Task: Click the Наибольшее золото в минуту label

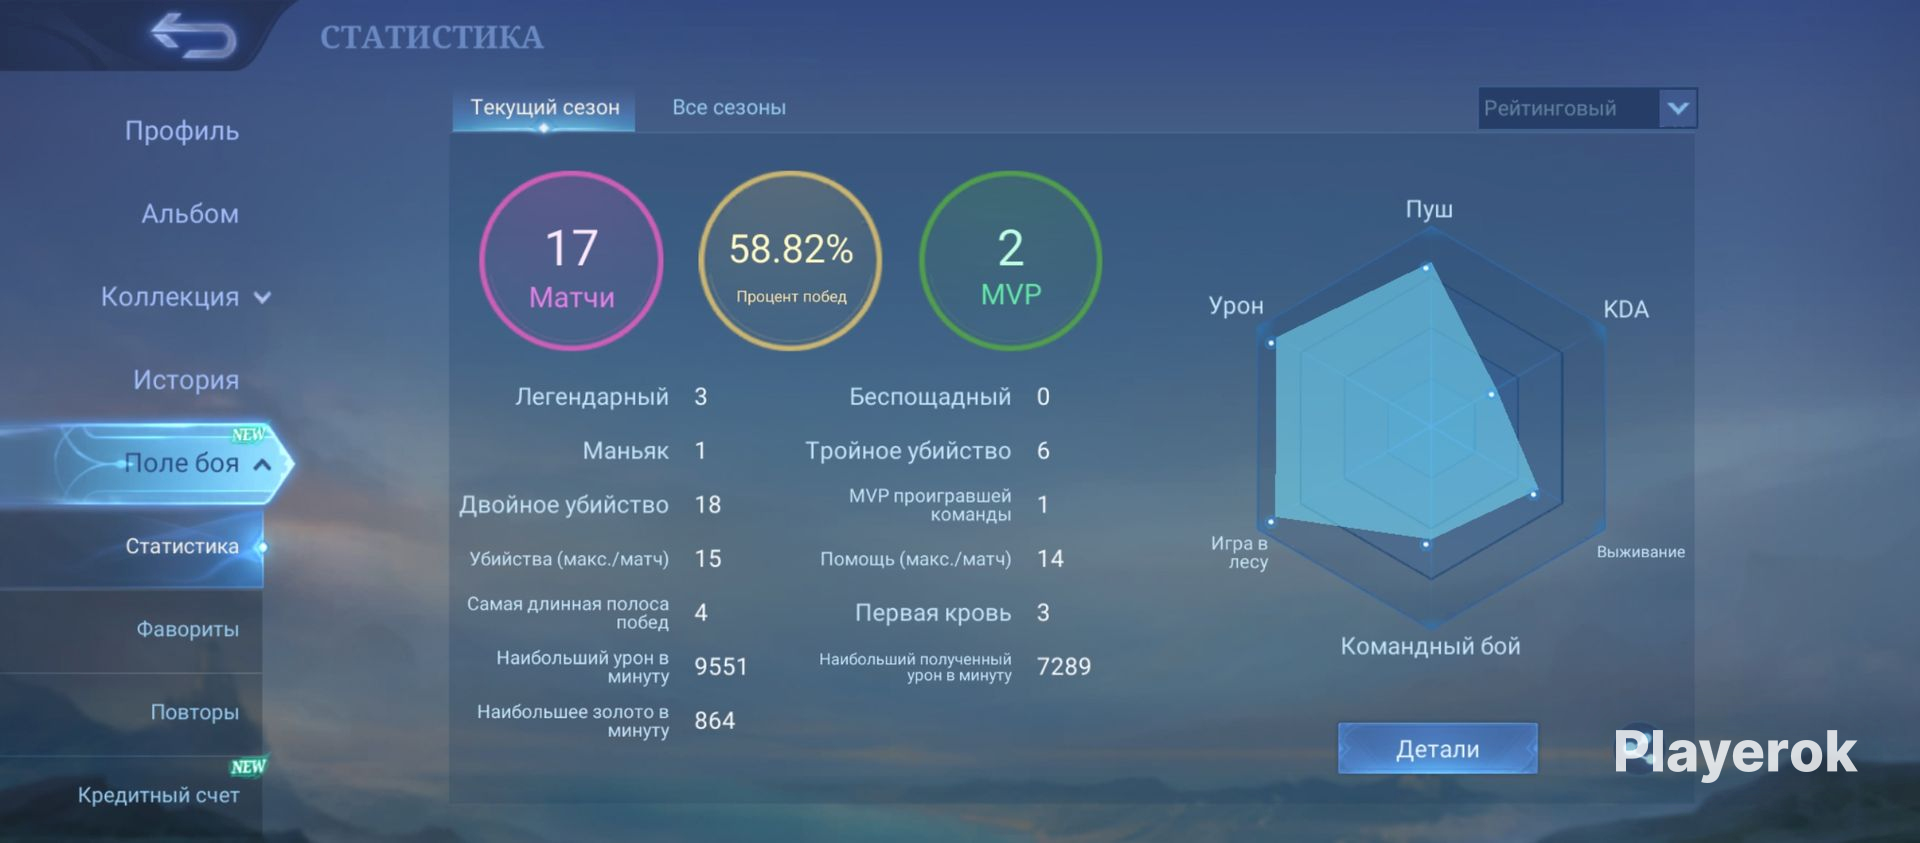Action: 573,721
